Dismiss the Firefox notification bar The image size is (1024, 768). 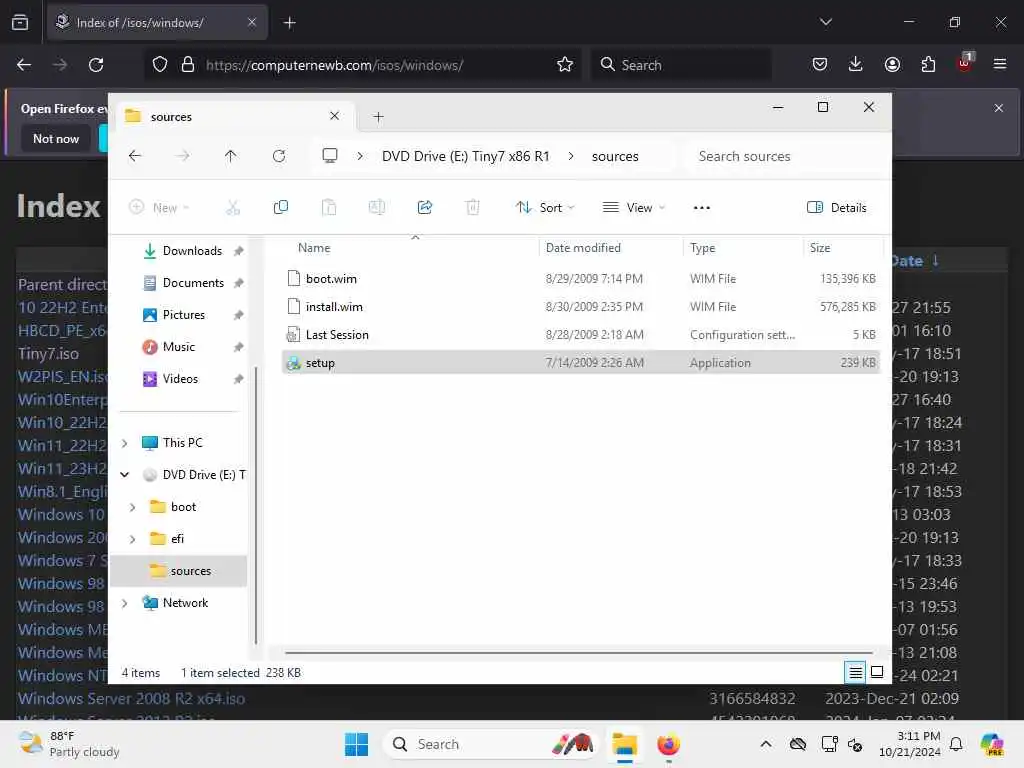999,108
